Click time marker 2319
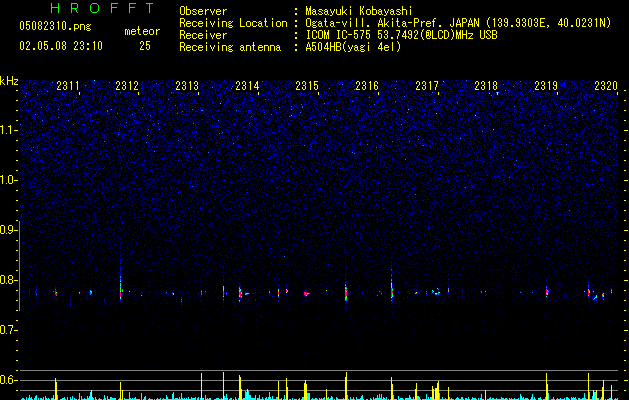629x400 pixels. coord(546,86)
